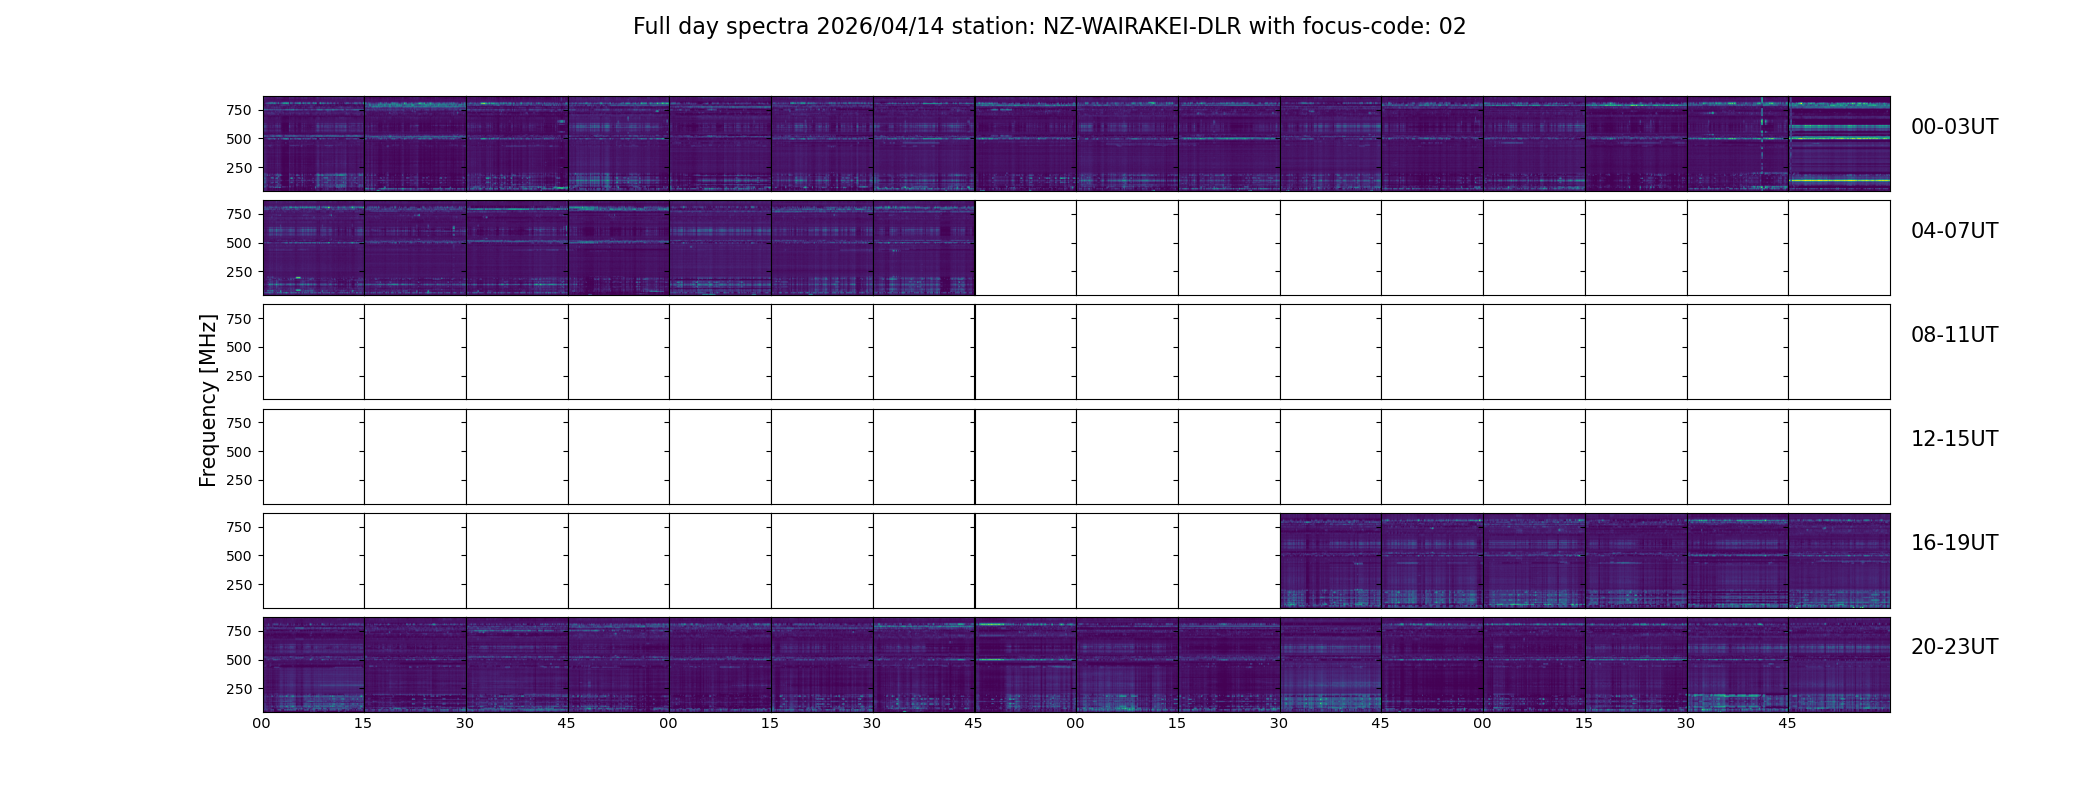Click the last filled spectrogram panel in the 04-07UT row
Image resolution: width=2100 pixels, height=800 pixels.
pos(924,248)
